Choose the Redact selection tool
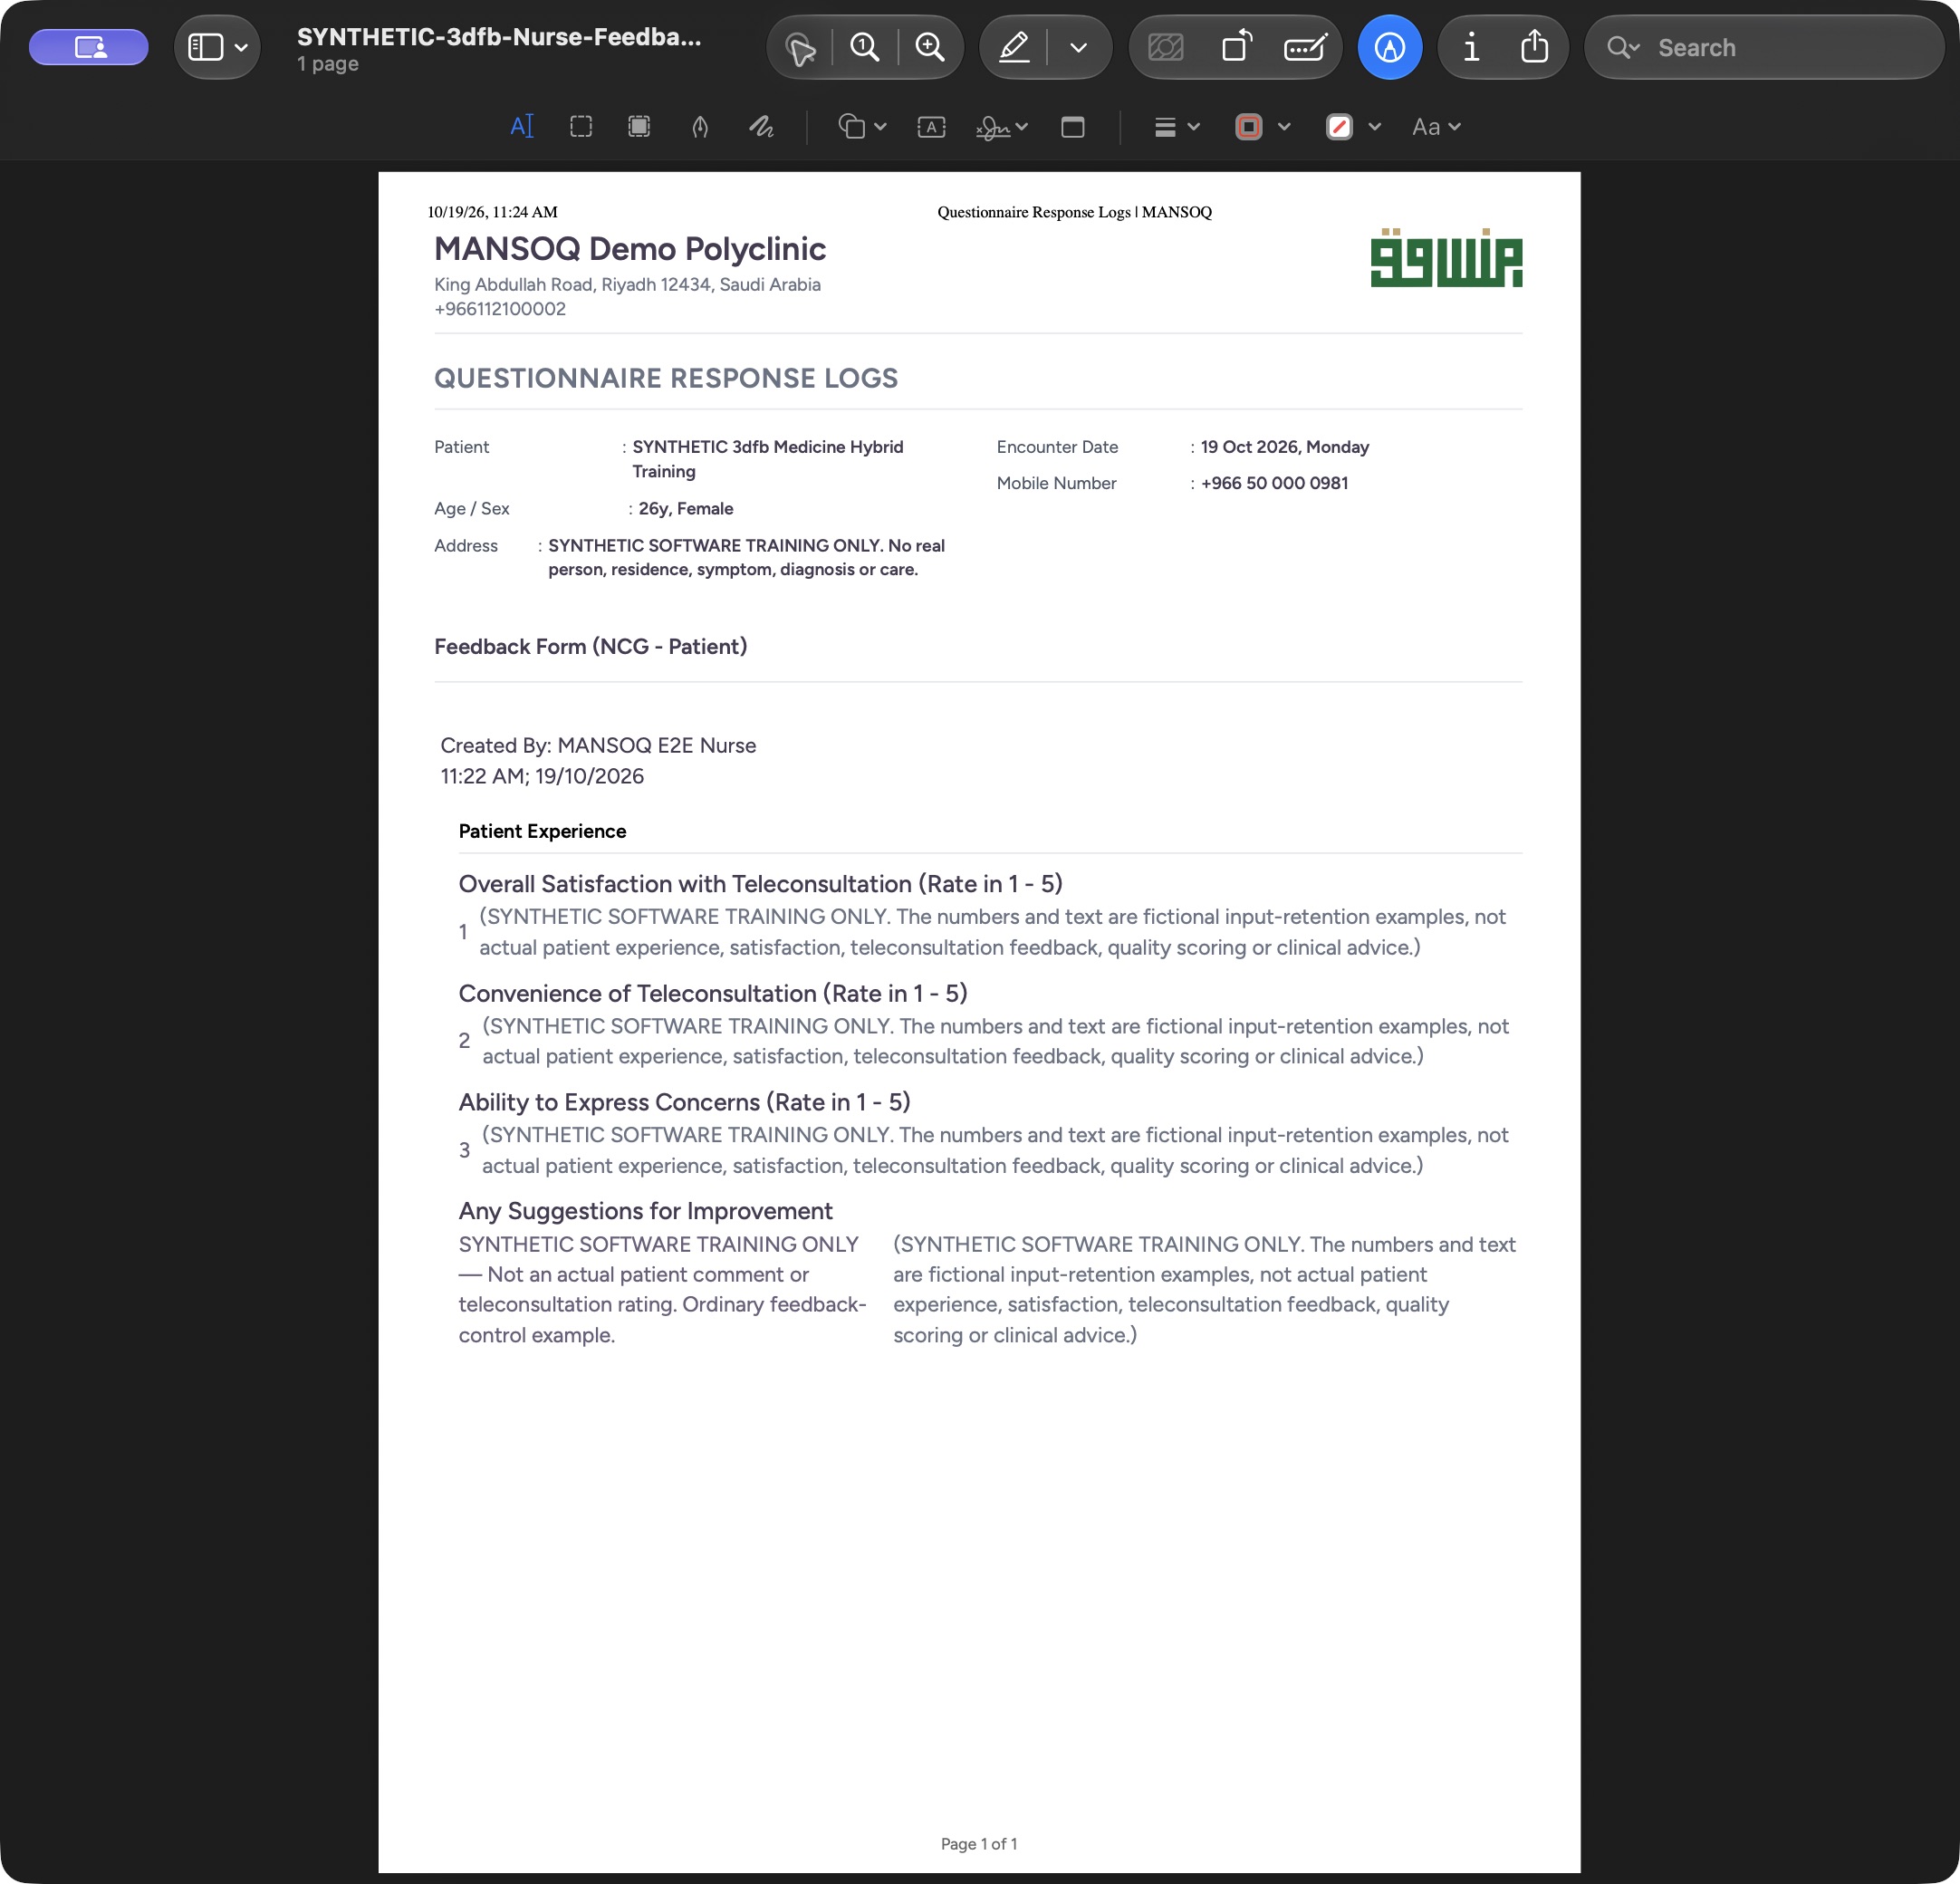The height and width of the screenshot is (1884, 1960). 639,127
